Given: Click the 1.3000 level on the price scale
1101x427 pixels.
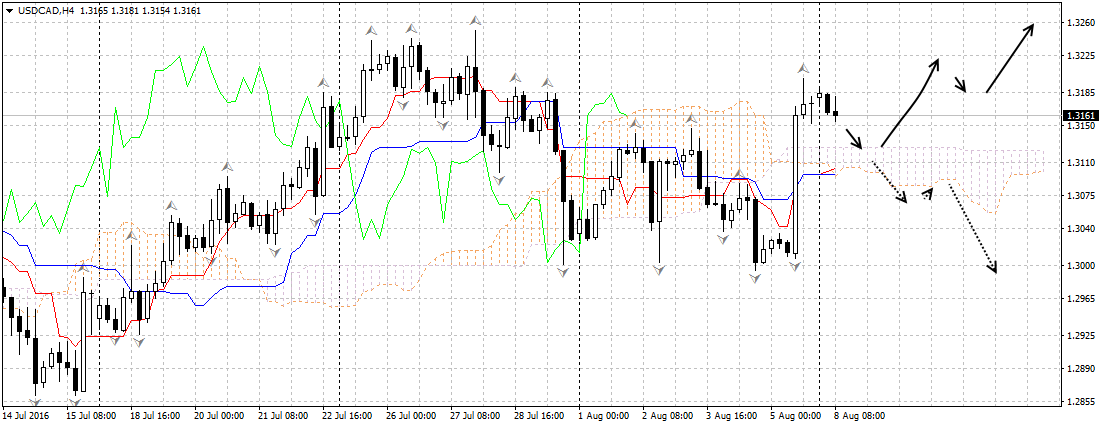Looking at the screenshot, I should pos(1079,265).
